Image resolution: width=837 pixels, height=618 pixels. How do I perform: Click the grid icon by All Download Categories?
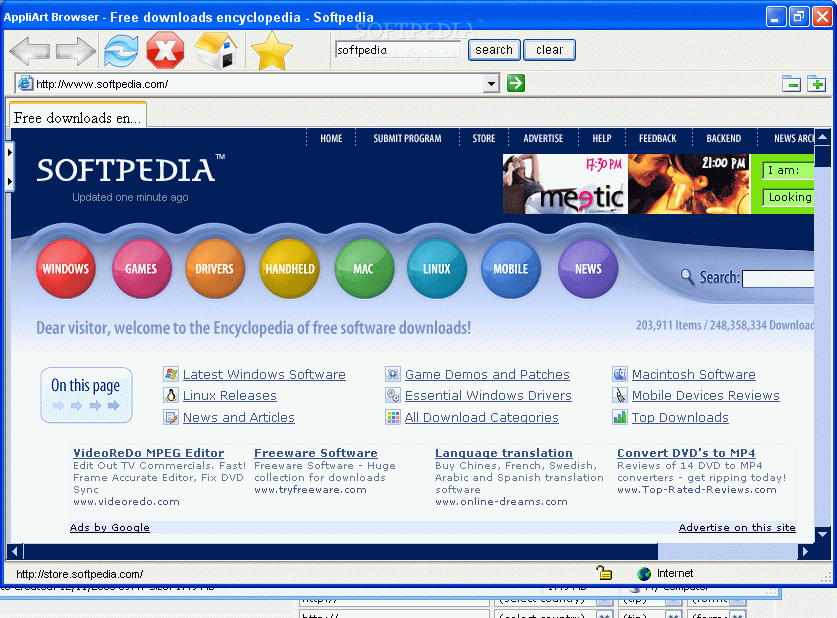coord(393,417)
